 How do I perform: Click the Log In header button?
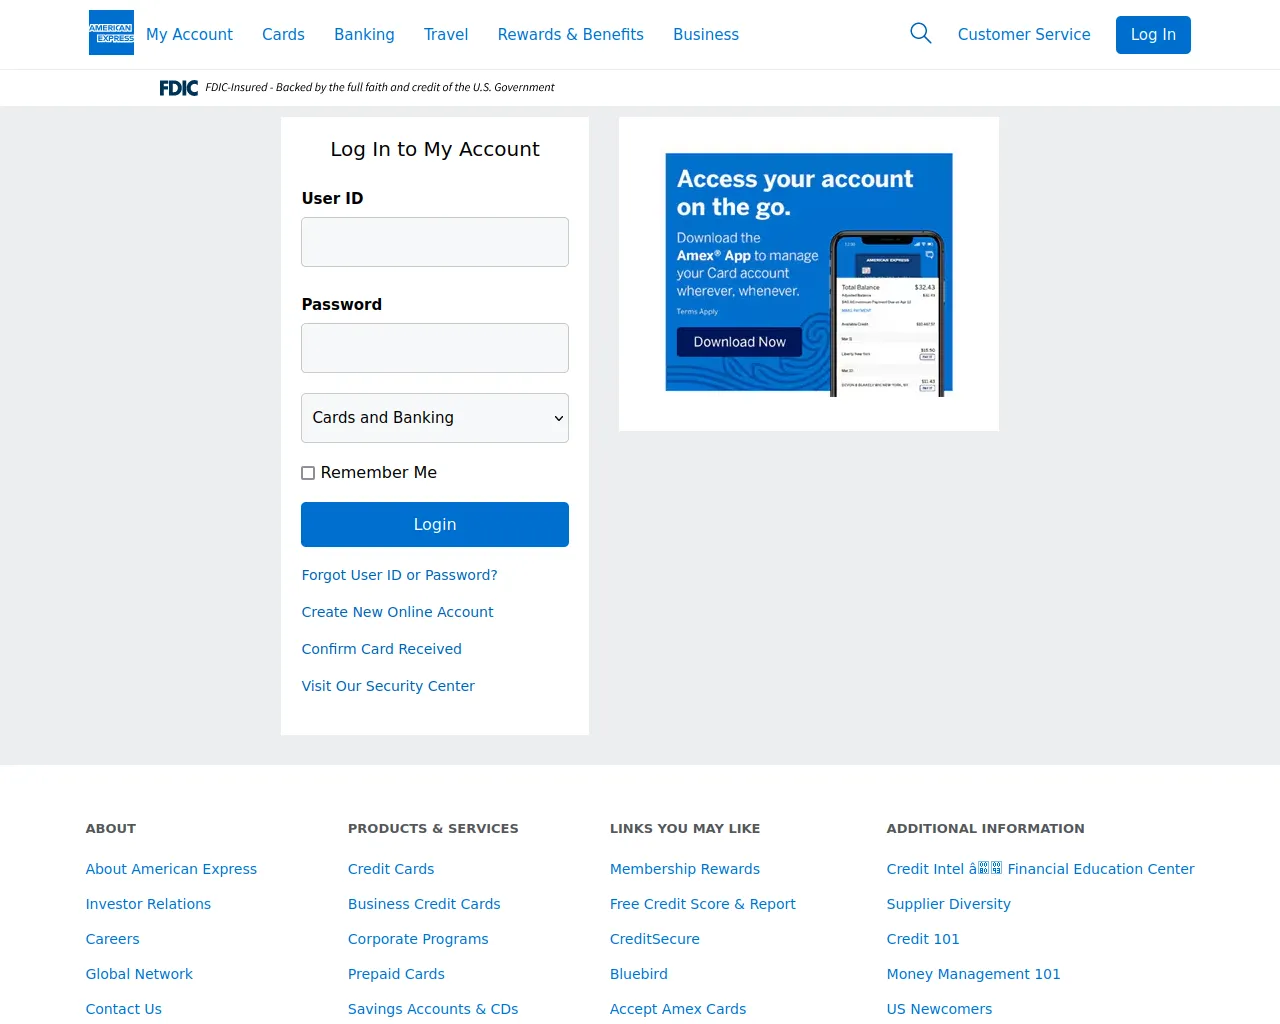click(x=1153, y=35)
